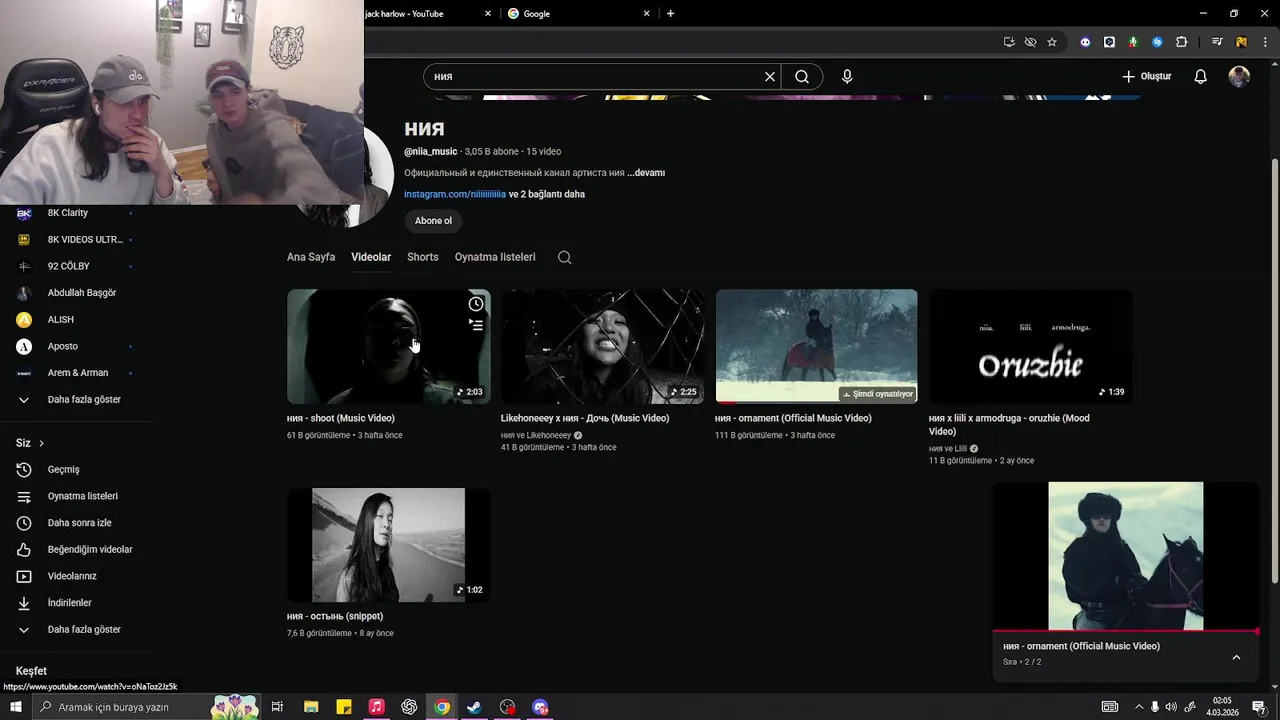
Task: Expand the channel description with ...devamı
Action: click(646, 173)
